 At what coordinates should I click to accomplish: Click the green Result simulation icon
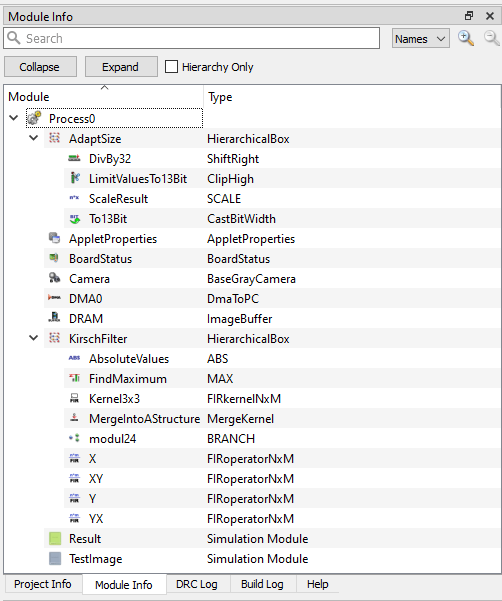tap(55, 539)
